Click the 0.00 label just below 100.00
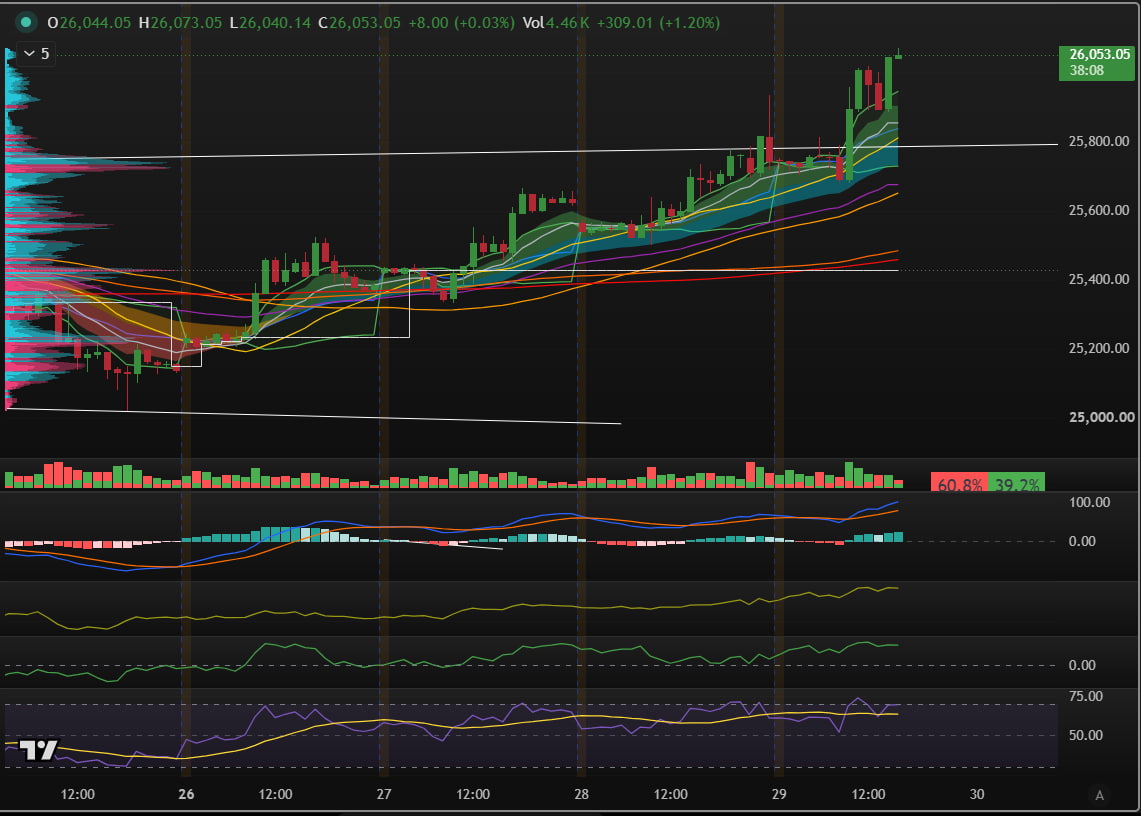 point(1082,541)
